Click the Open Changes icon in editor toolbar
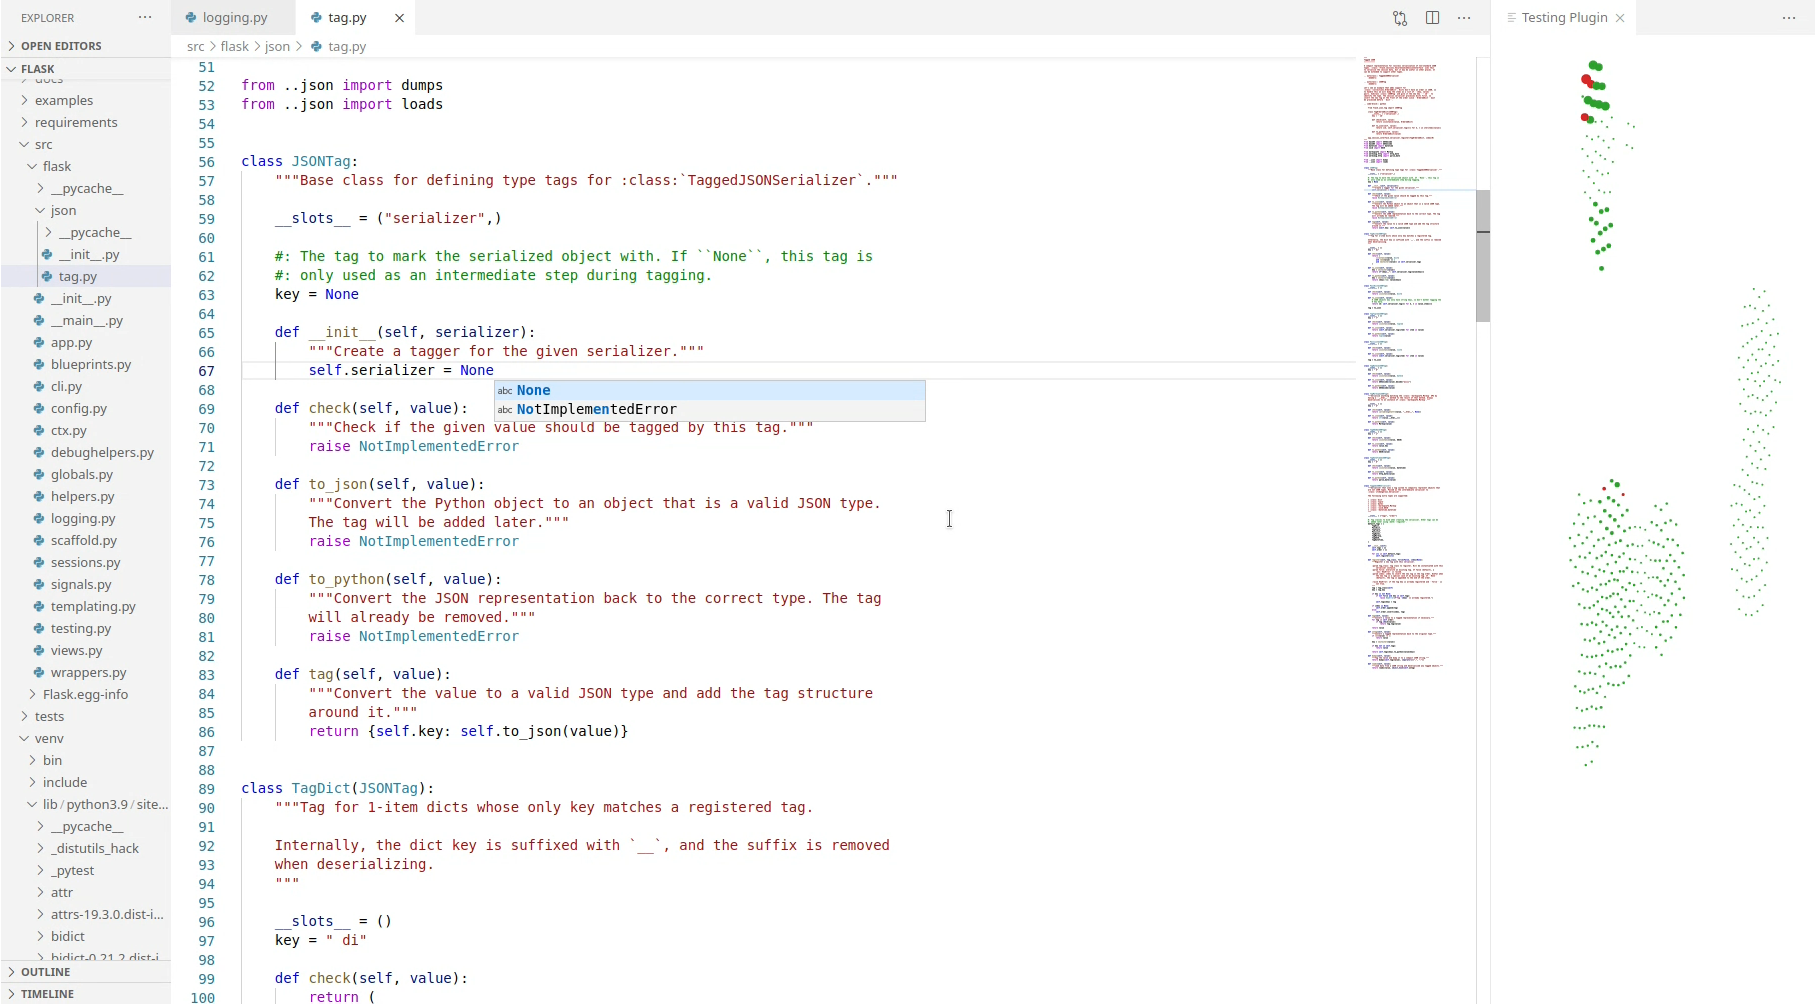1816x1004 pixels. (x=1399, y=17)
